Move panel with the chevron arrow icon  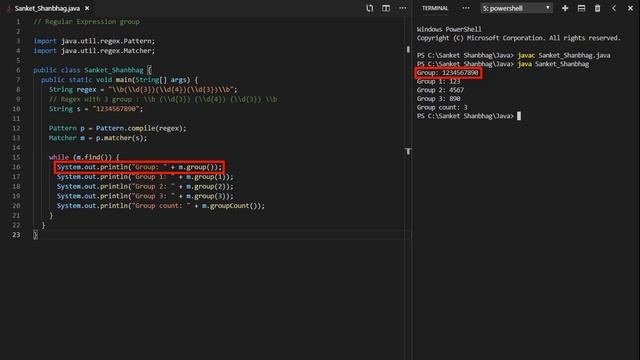tap(614, 8)
